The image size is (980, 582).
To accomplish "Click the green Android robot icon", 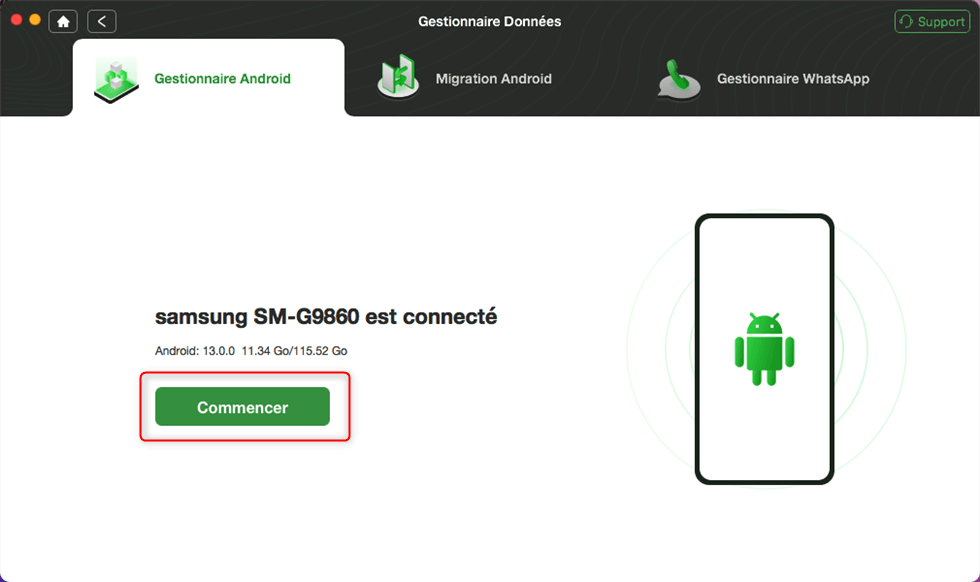I will (764, 349).
